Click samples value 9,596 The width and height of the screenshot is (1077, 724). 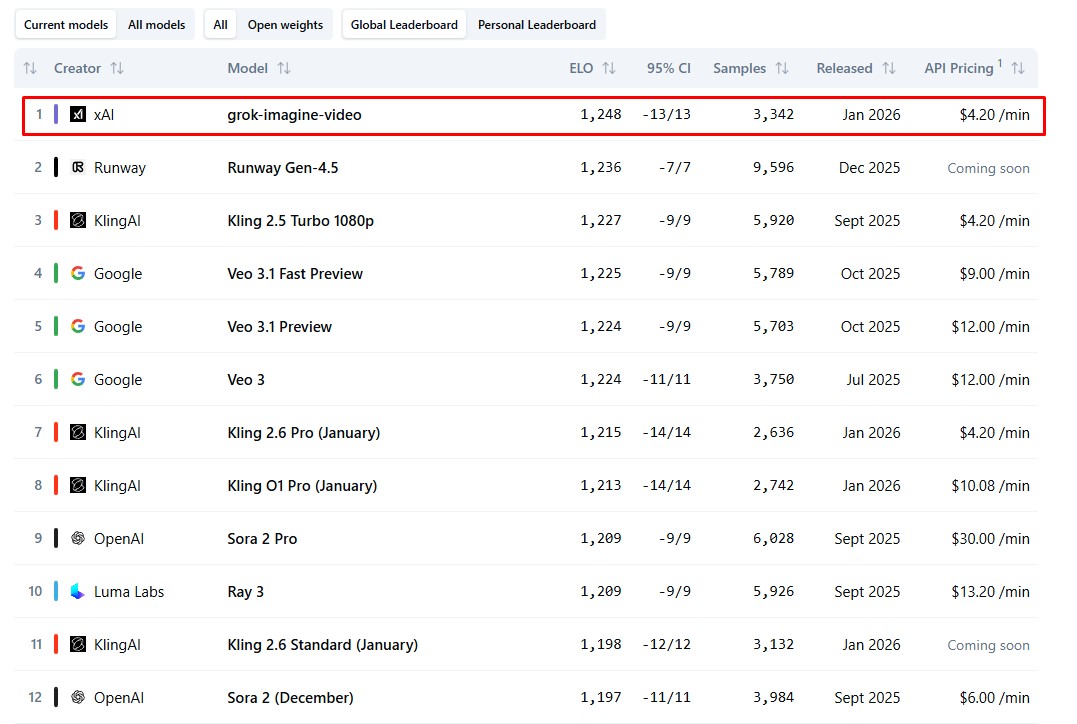click(773, 168)
